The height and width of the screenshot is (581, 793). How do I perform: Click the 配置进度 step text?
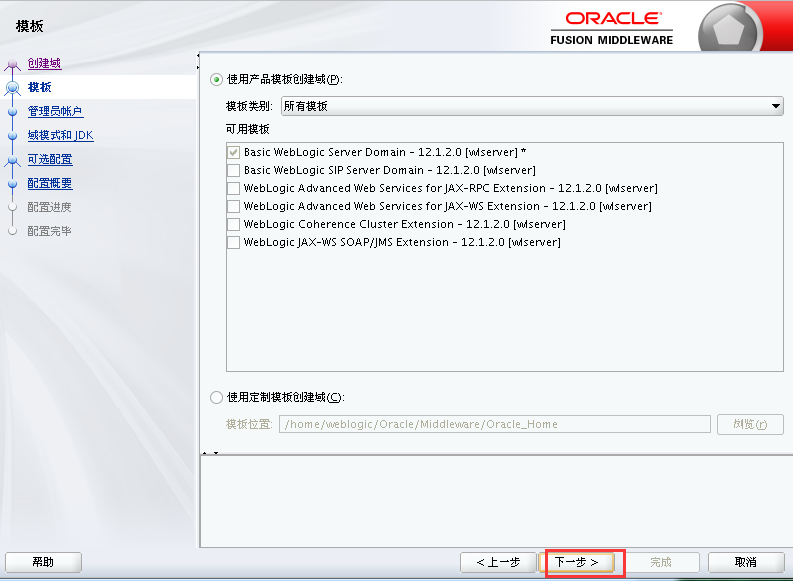(x=50, y=207)
